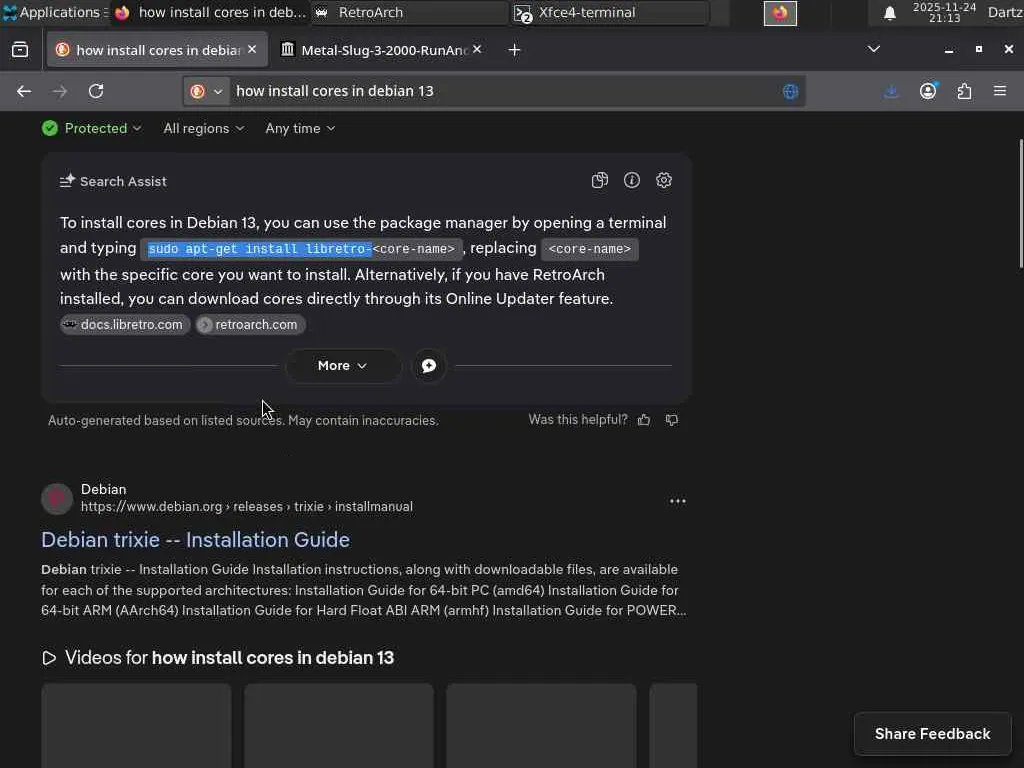The height and width of the screenshot is (768, 1024).
Task: Click the '<core-name>' code snippet after 'replacing'
Action: click(x=590, y=249)
